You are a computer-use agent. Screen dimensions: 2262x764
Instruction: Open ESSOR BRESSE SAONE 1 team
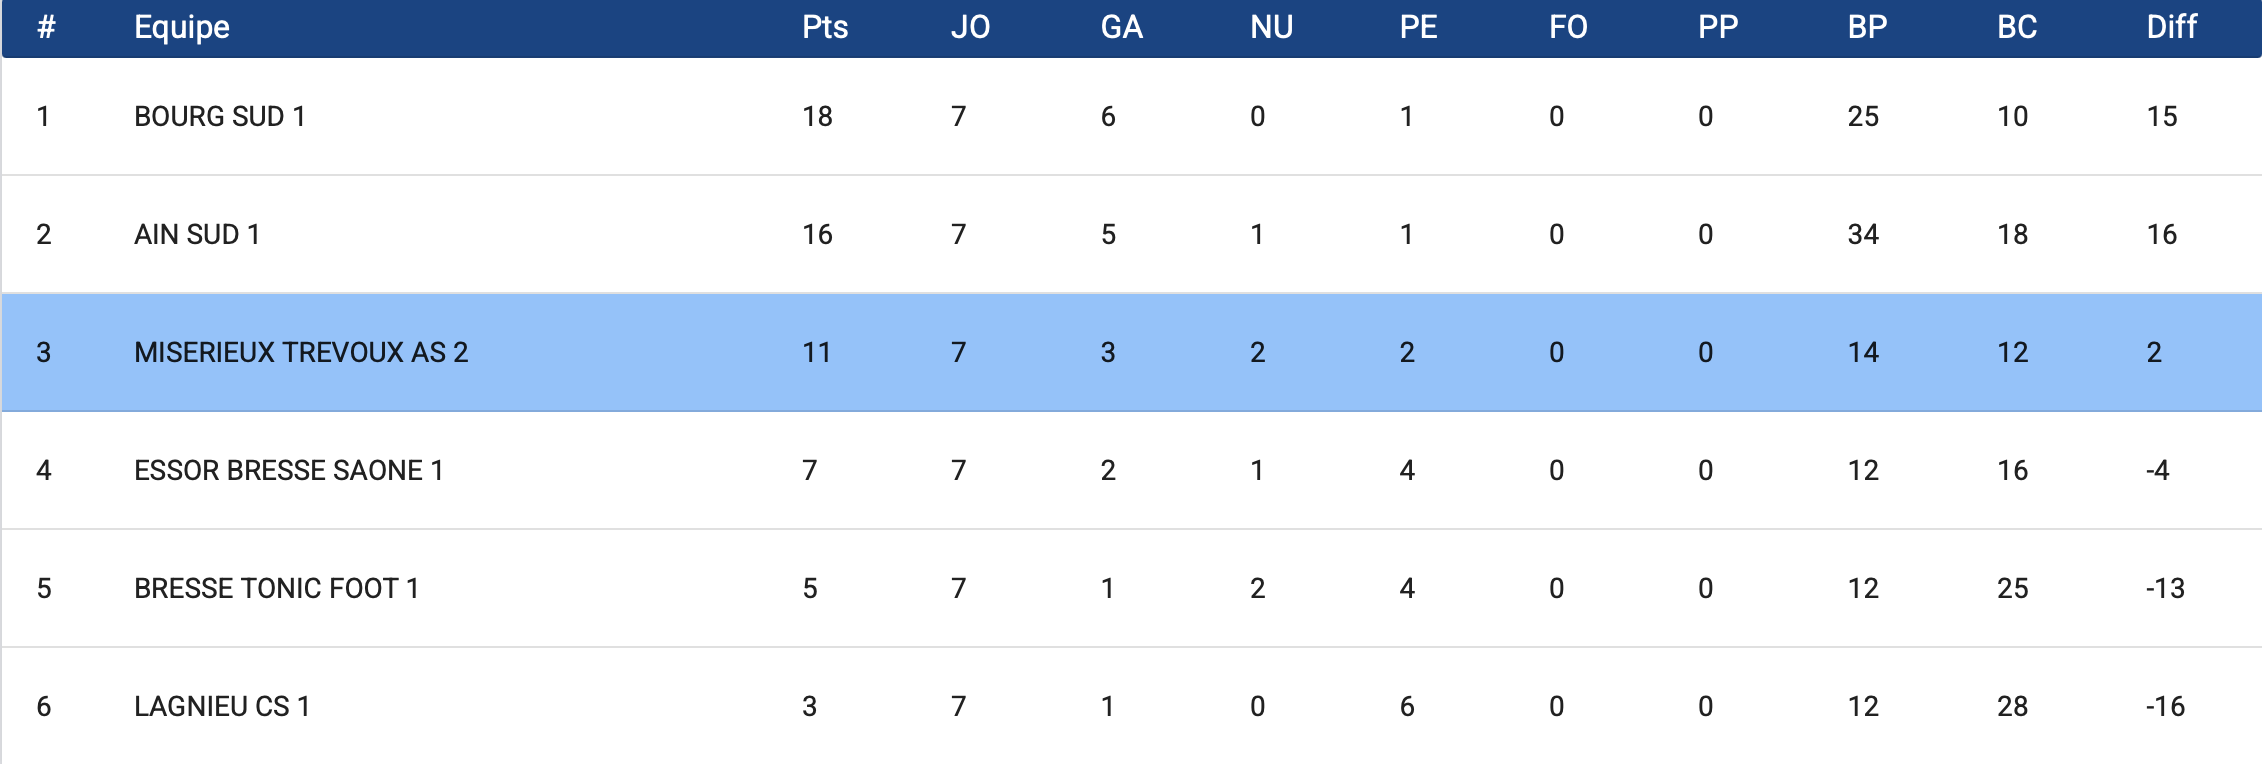pos(288,471)
